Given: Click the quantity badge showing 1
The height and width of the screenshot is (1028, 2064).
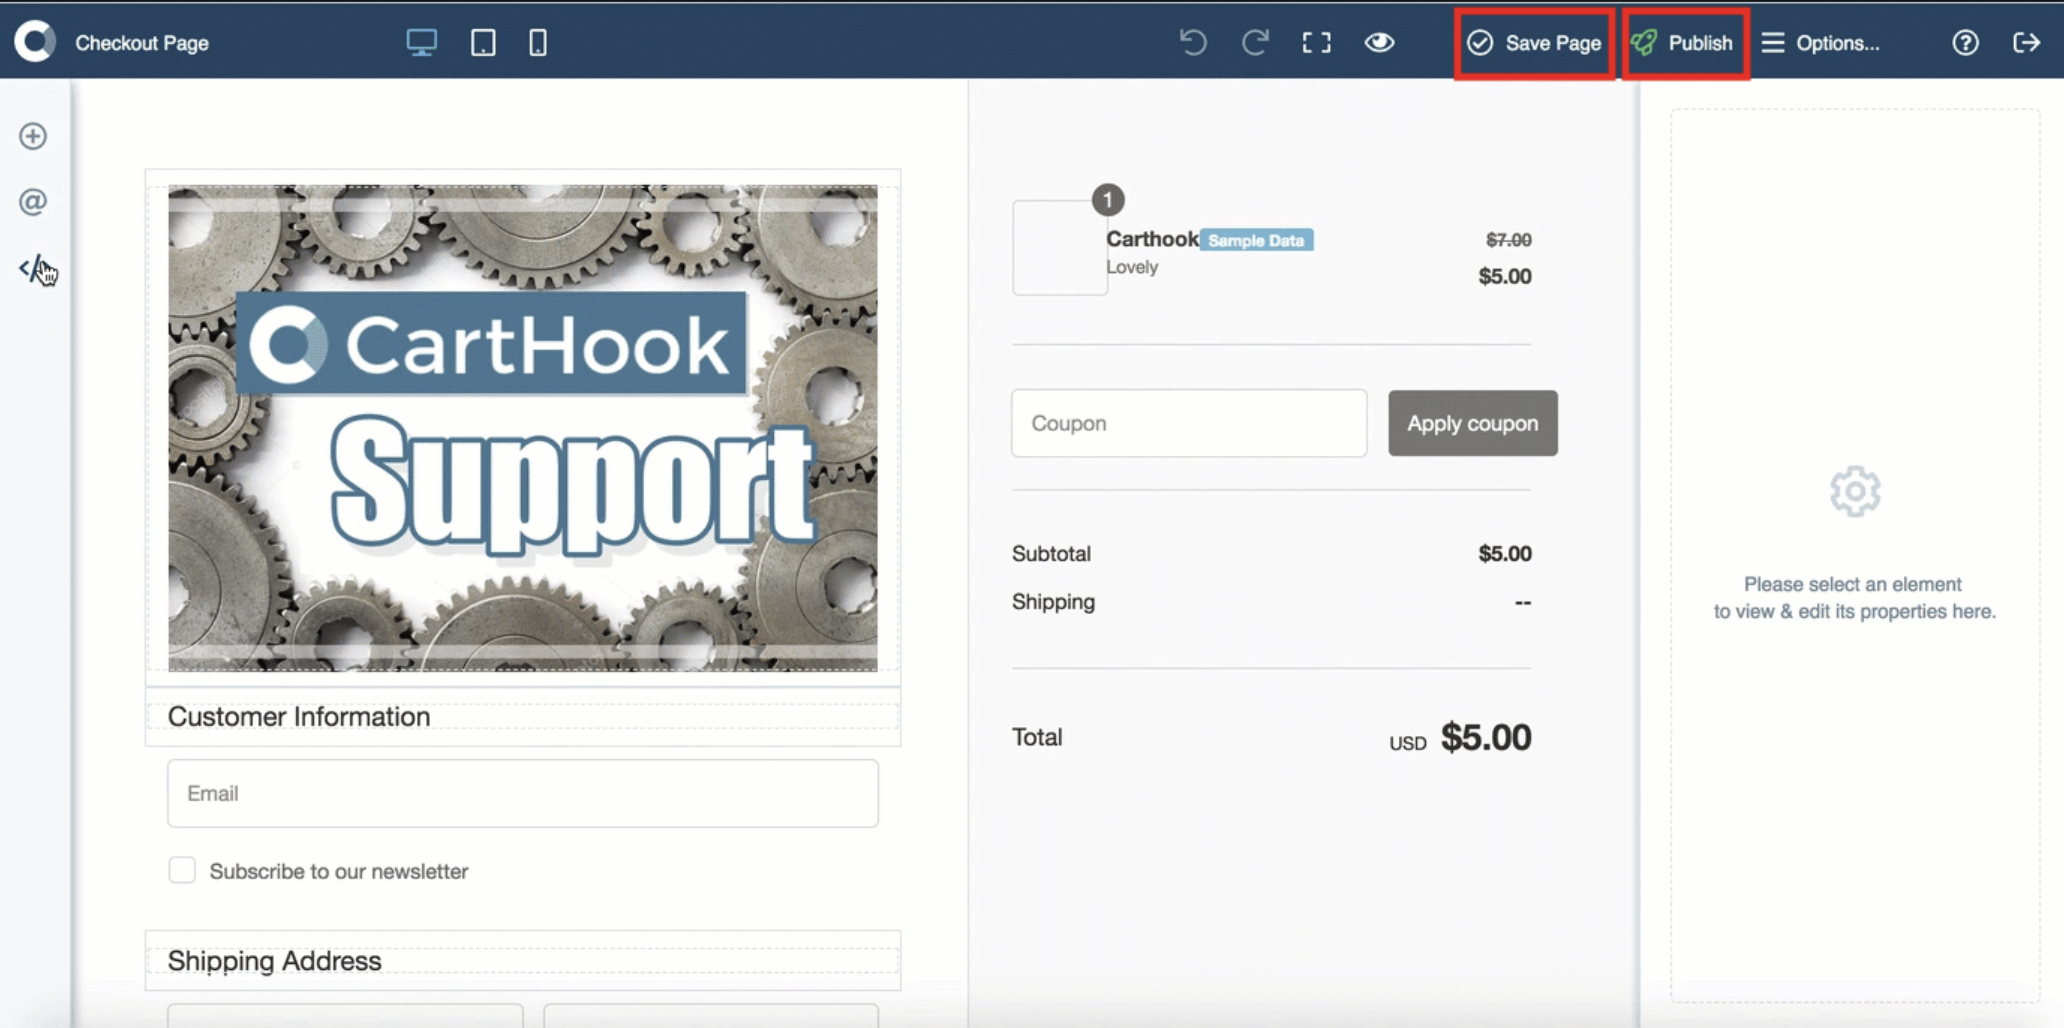Looking at the screenshot, I should pyautogui.click(x=1107, y=200).
